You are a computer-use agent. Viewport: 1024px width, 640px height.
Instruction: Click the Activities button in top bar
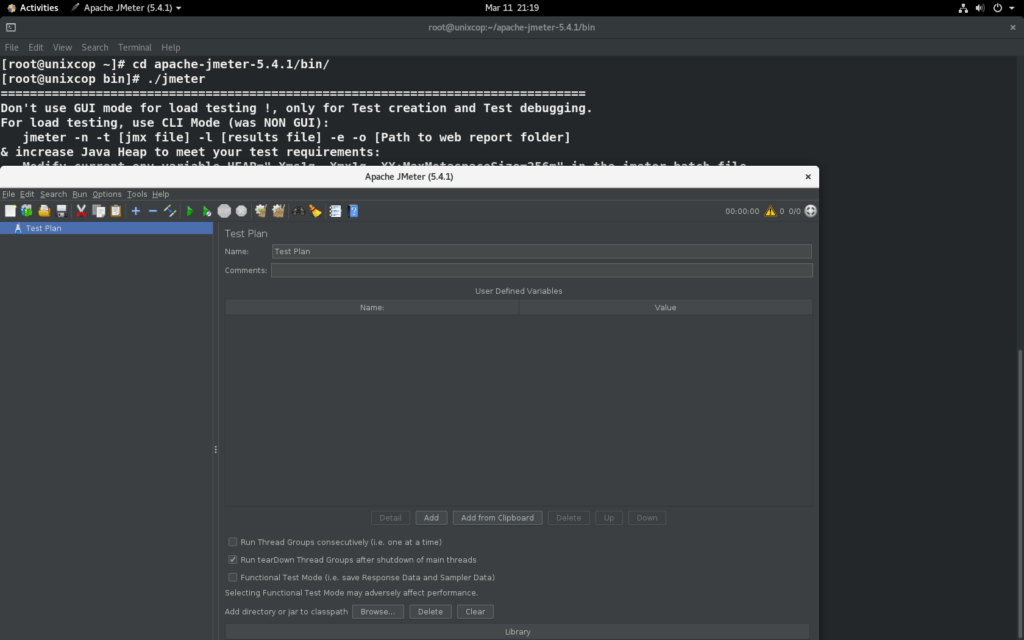coord(32,8)
